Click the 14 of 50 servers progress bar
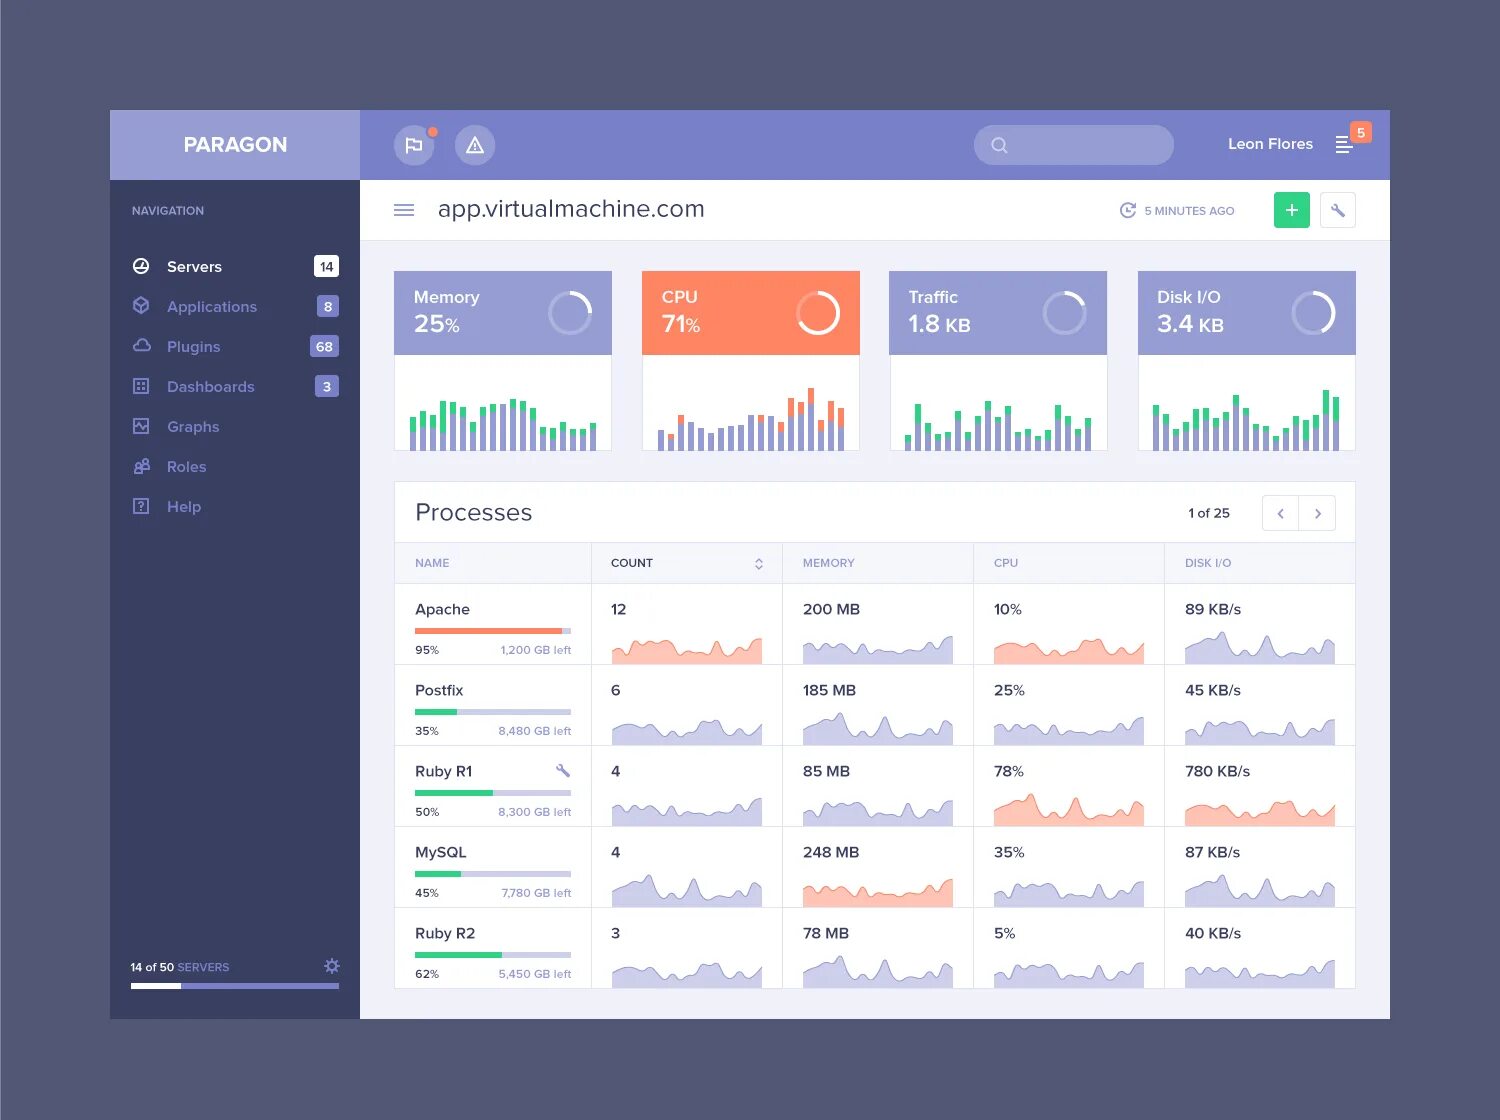 click(235, 986)
